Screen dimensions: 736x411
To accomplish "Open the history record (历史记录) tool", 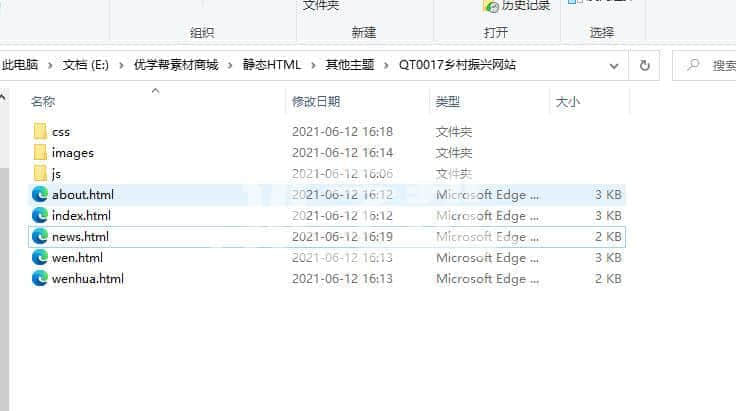I will tap(517, 6).
